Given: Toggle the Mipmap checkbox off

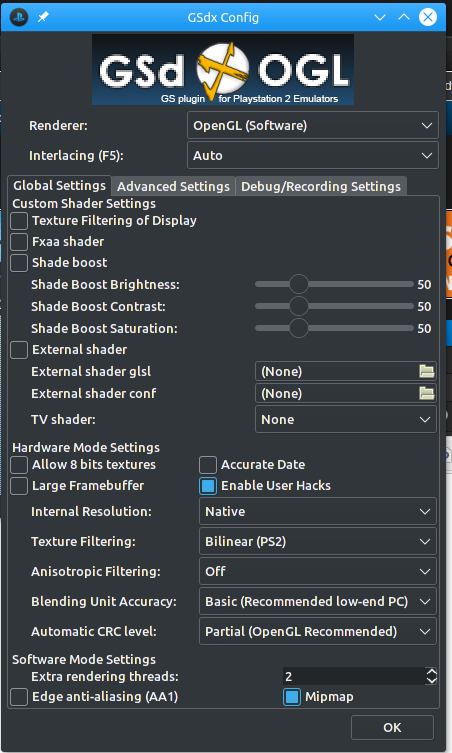Looking at the screenshot, I should click(x=292, y=697).
